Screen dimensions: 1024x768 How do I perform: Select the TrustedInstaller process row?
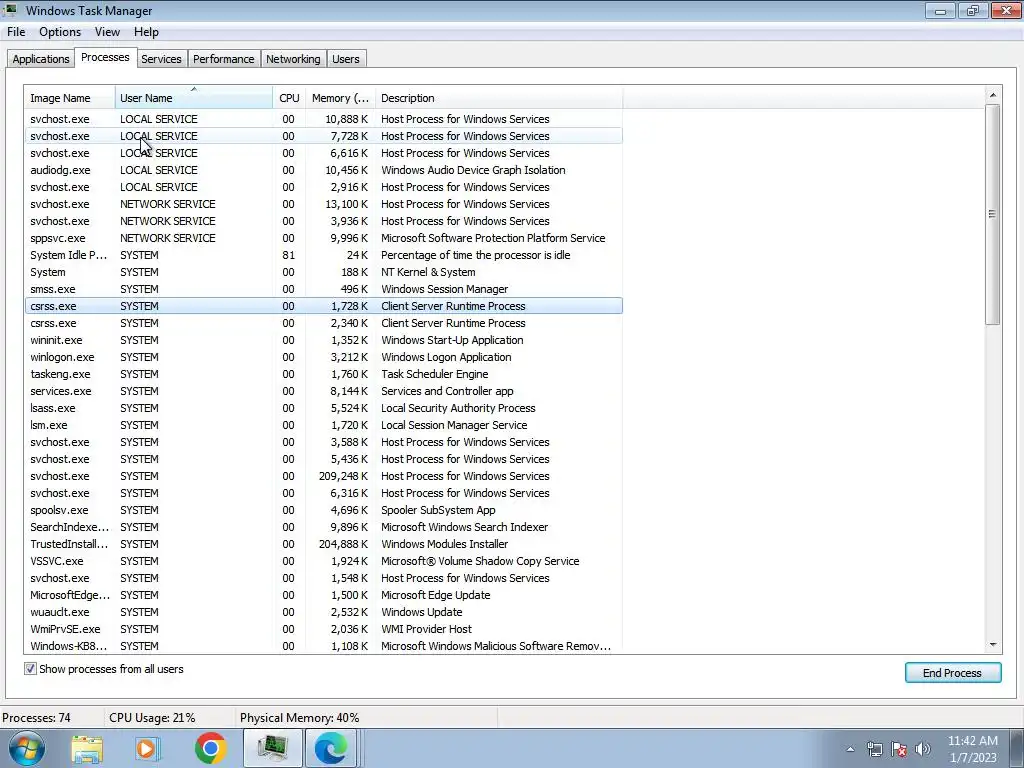point(323,543)
